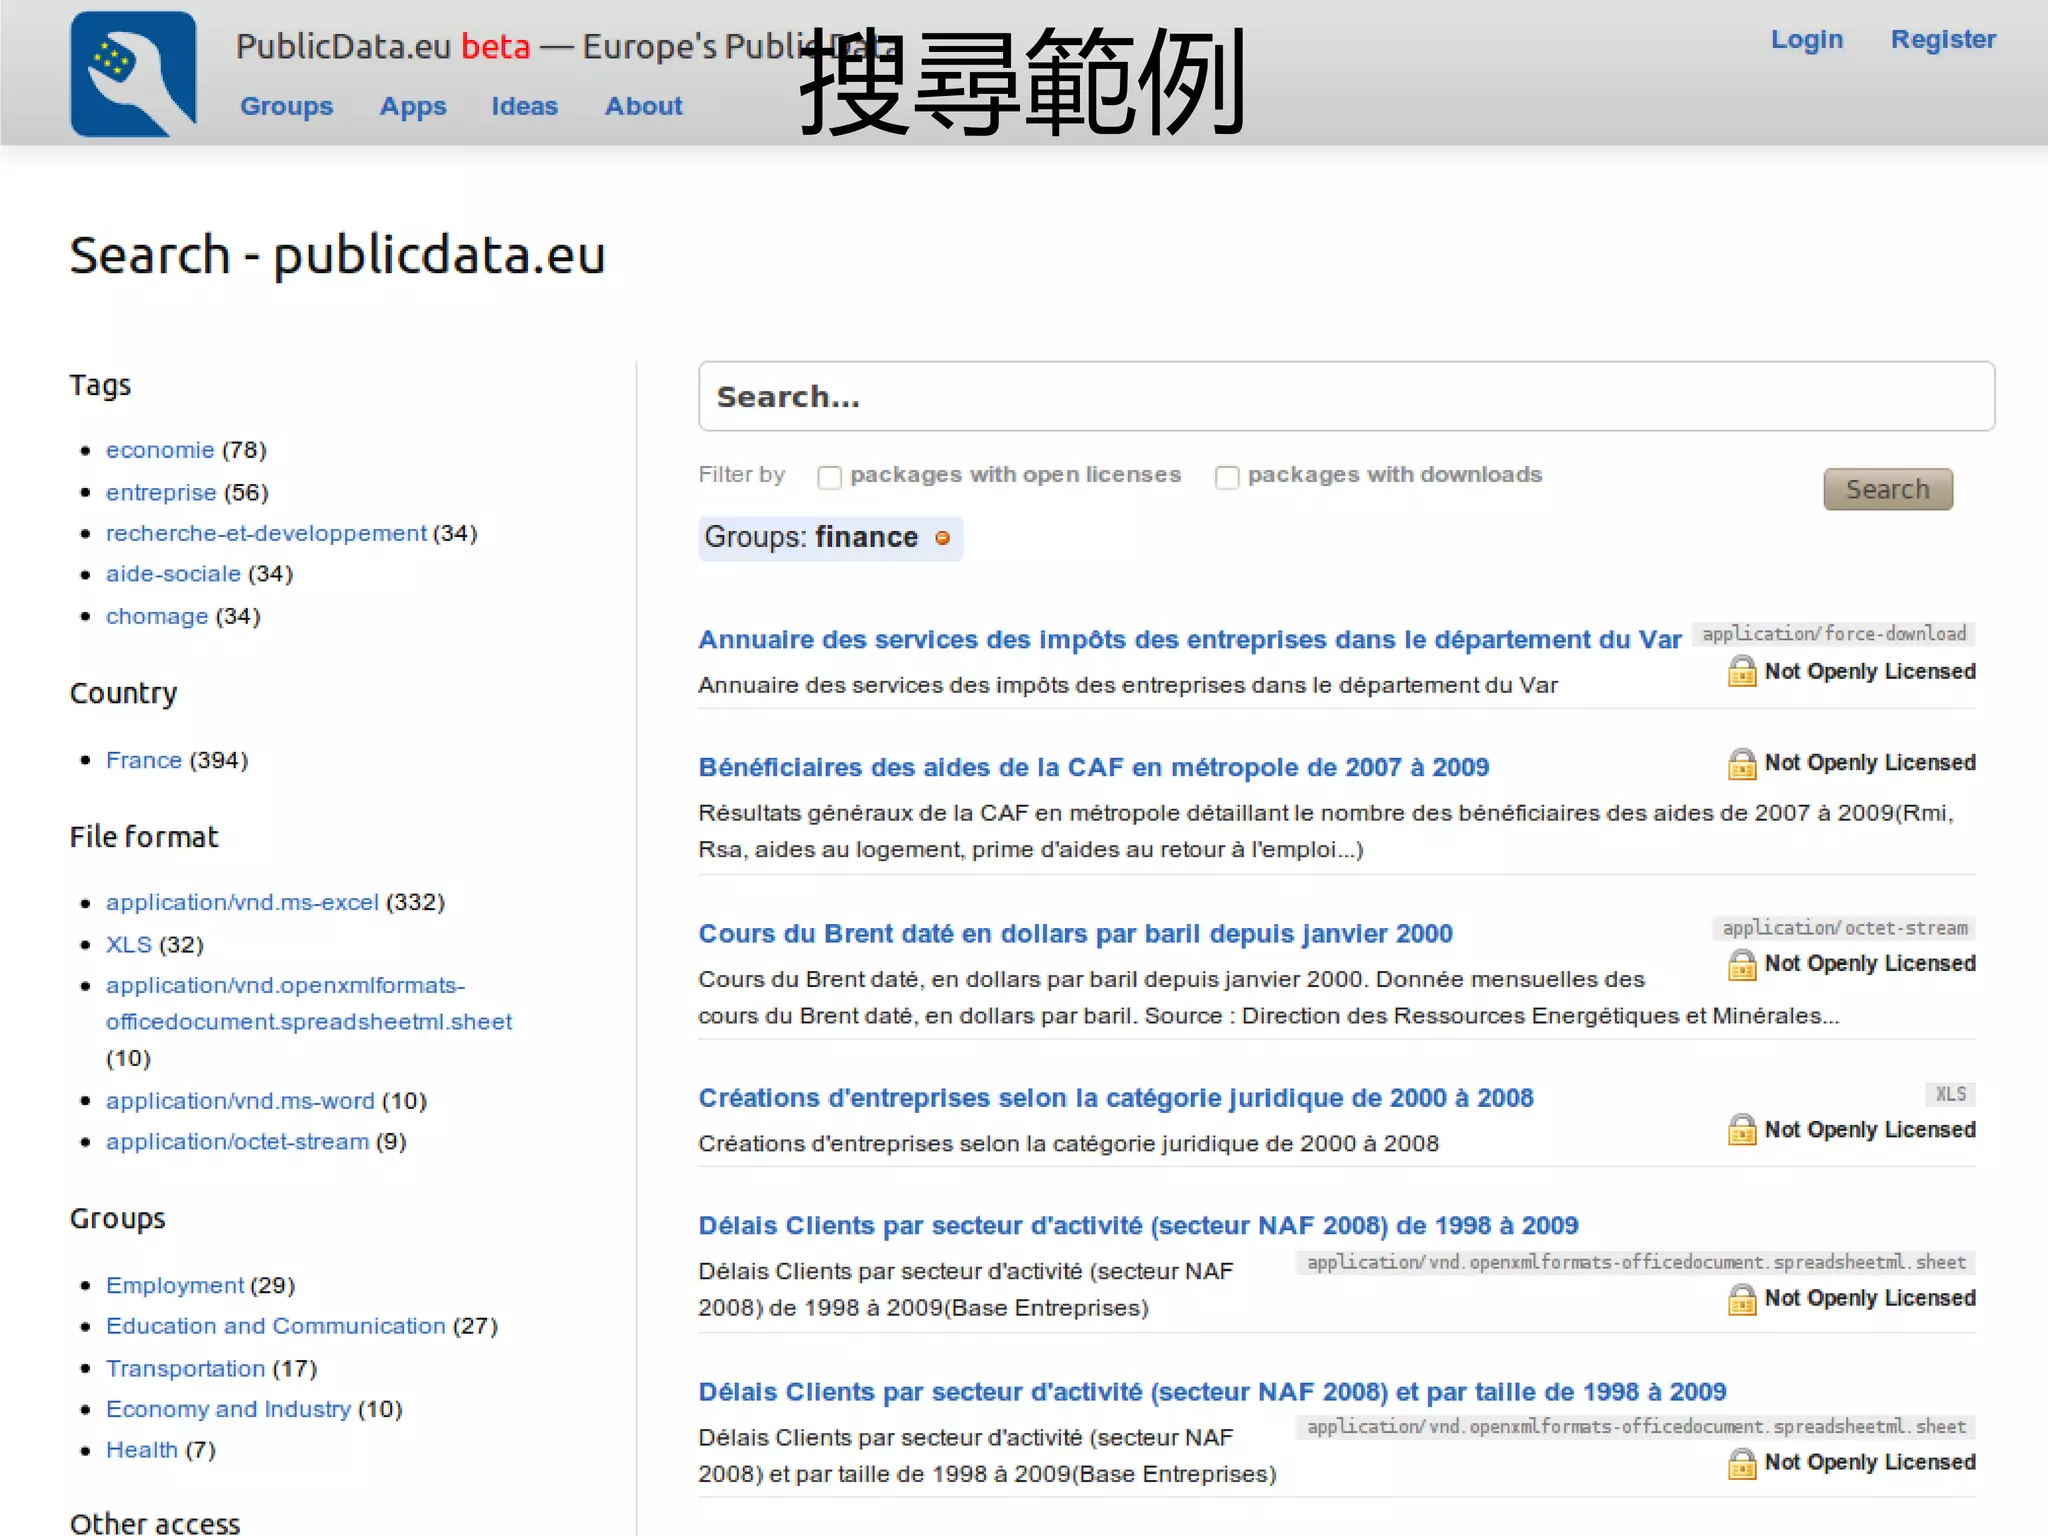Remove the finance group filter
Viewport: 2048px width, 1536px height.
pos(942,538)
